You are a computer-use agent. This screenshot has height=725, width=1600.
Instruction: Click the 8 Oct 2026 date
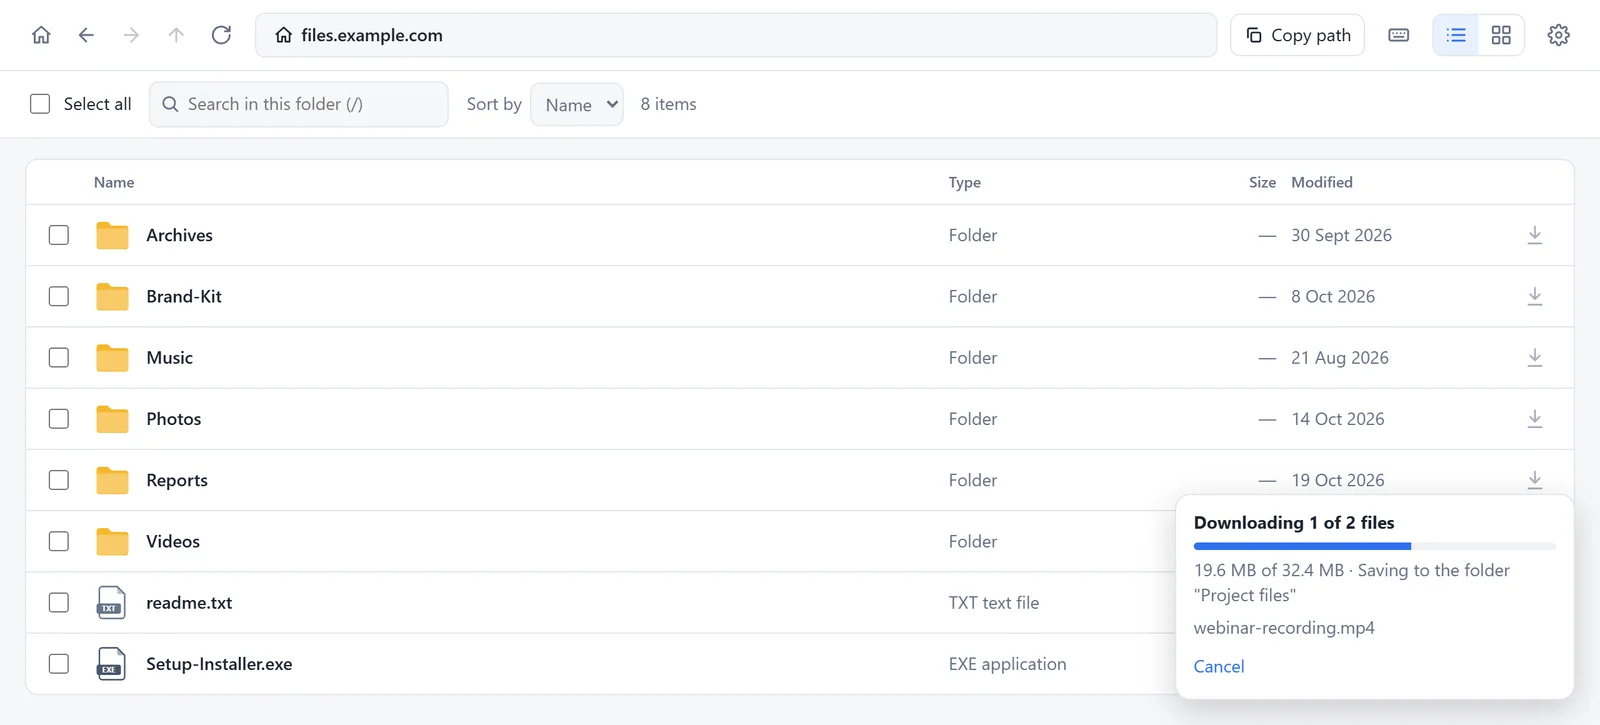[x=1333, y=296]
